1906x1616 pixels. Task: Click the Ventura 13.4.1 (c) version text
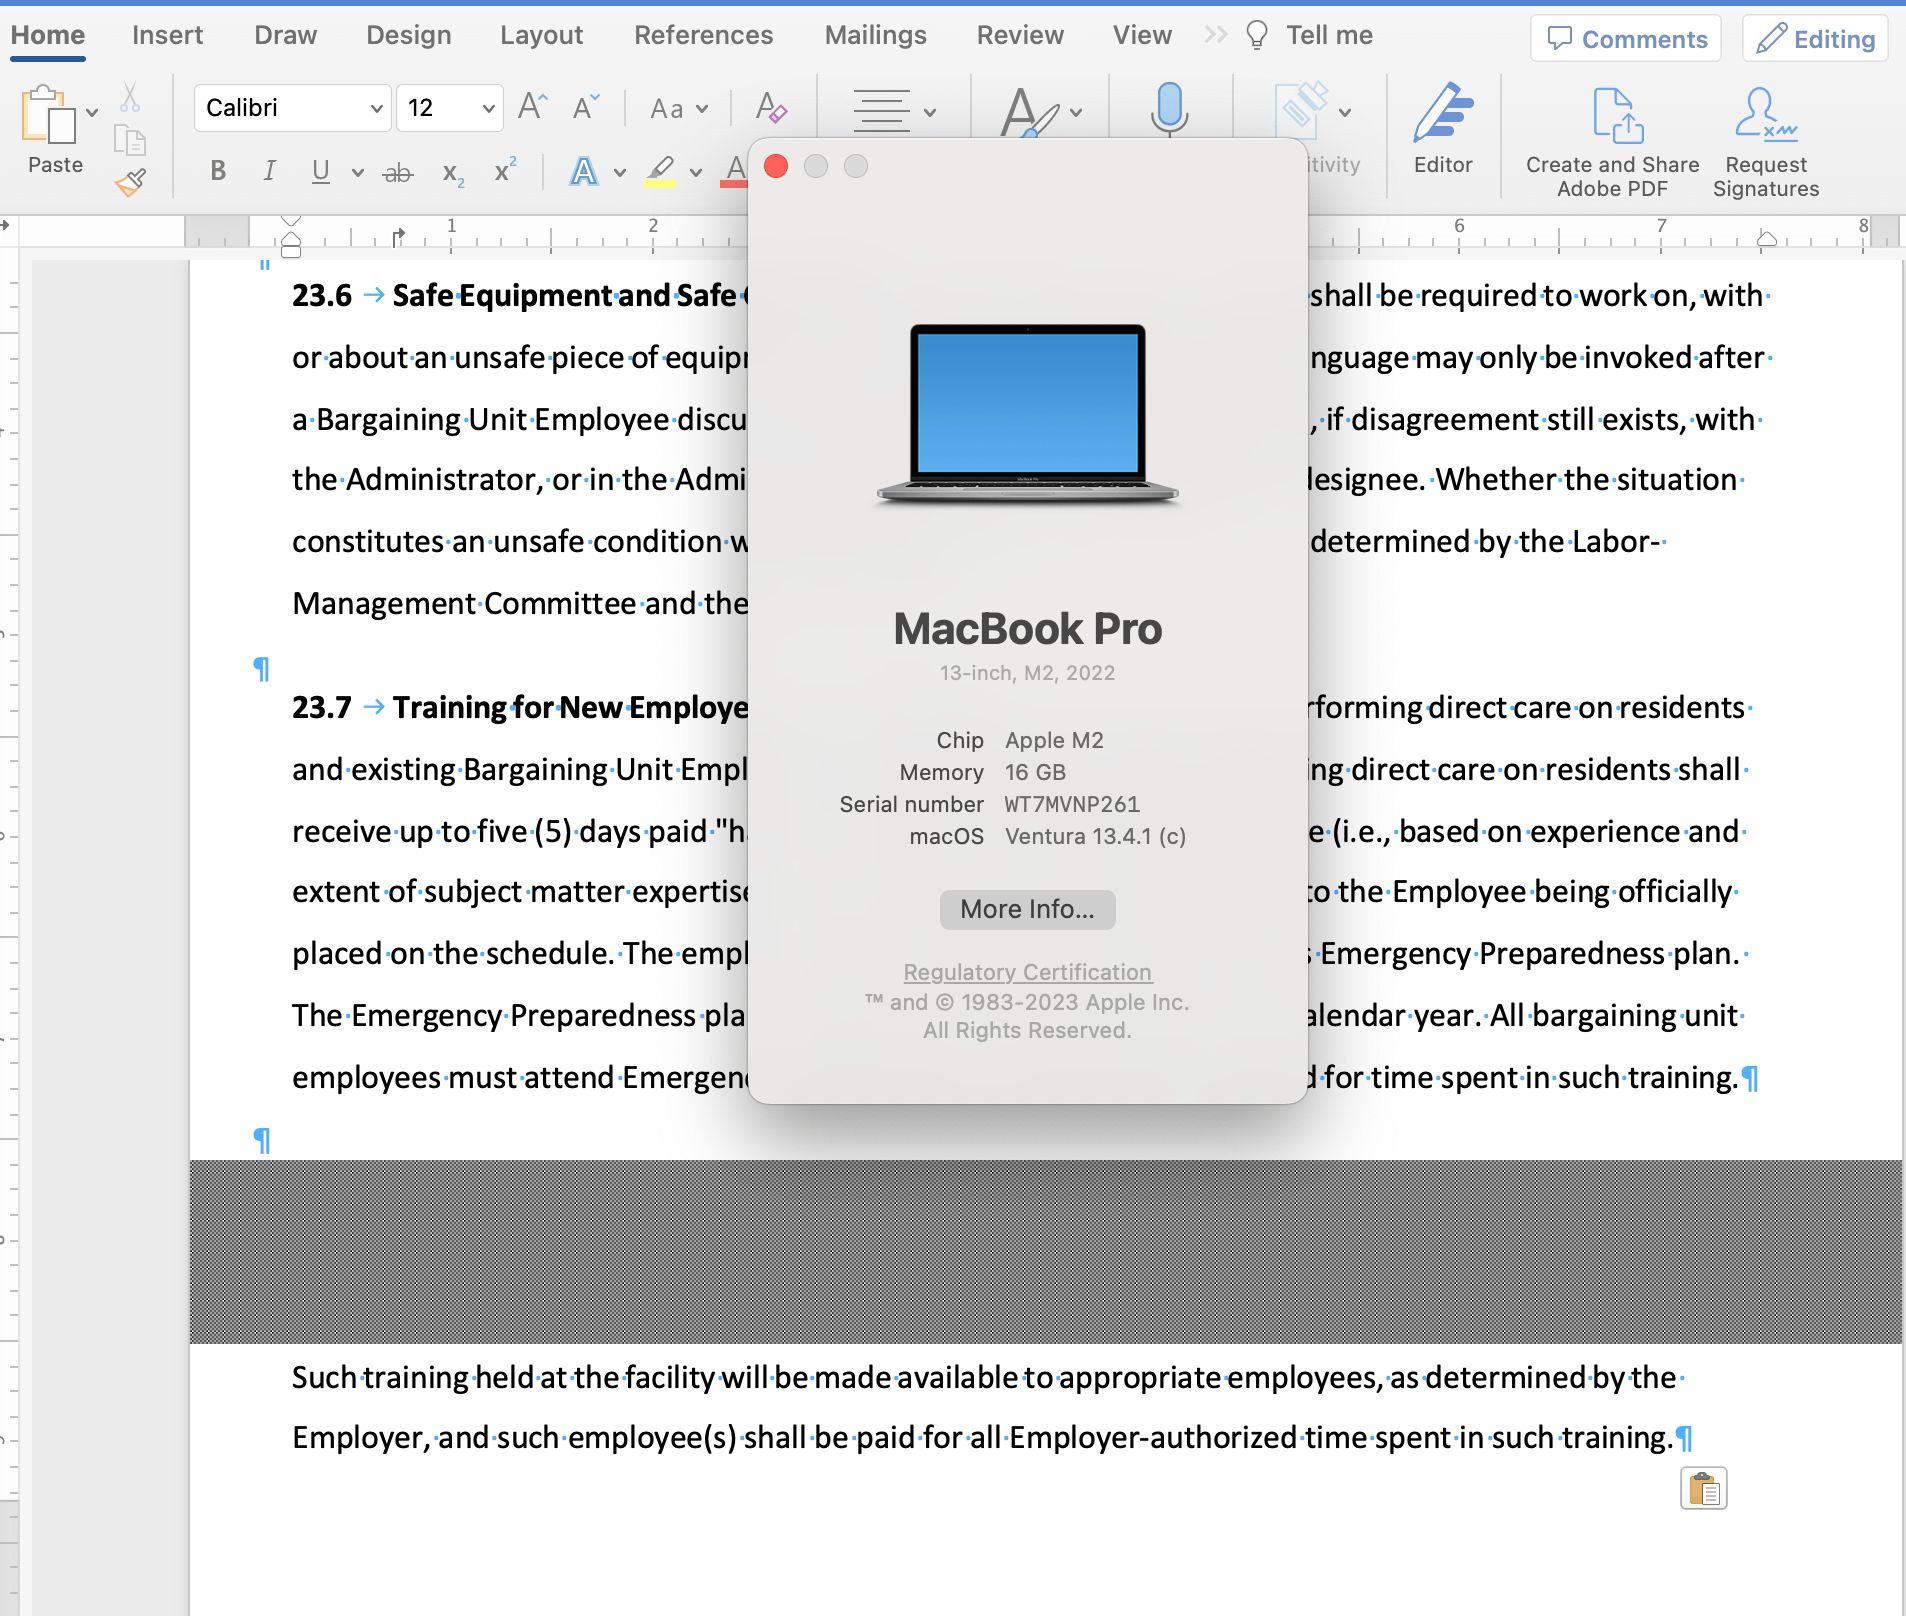click(x=1095, y=836)
